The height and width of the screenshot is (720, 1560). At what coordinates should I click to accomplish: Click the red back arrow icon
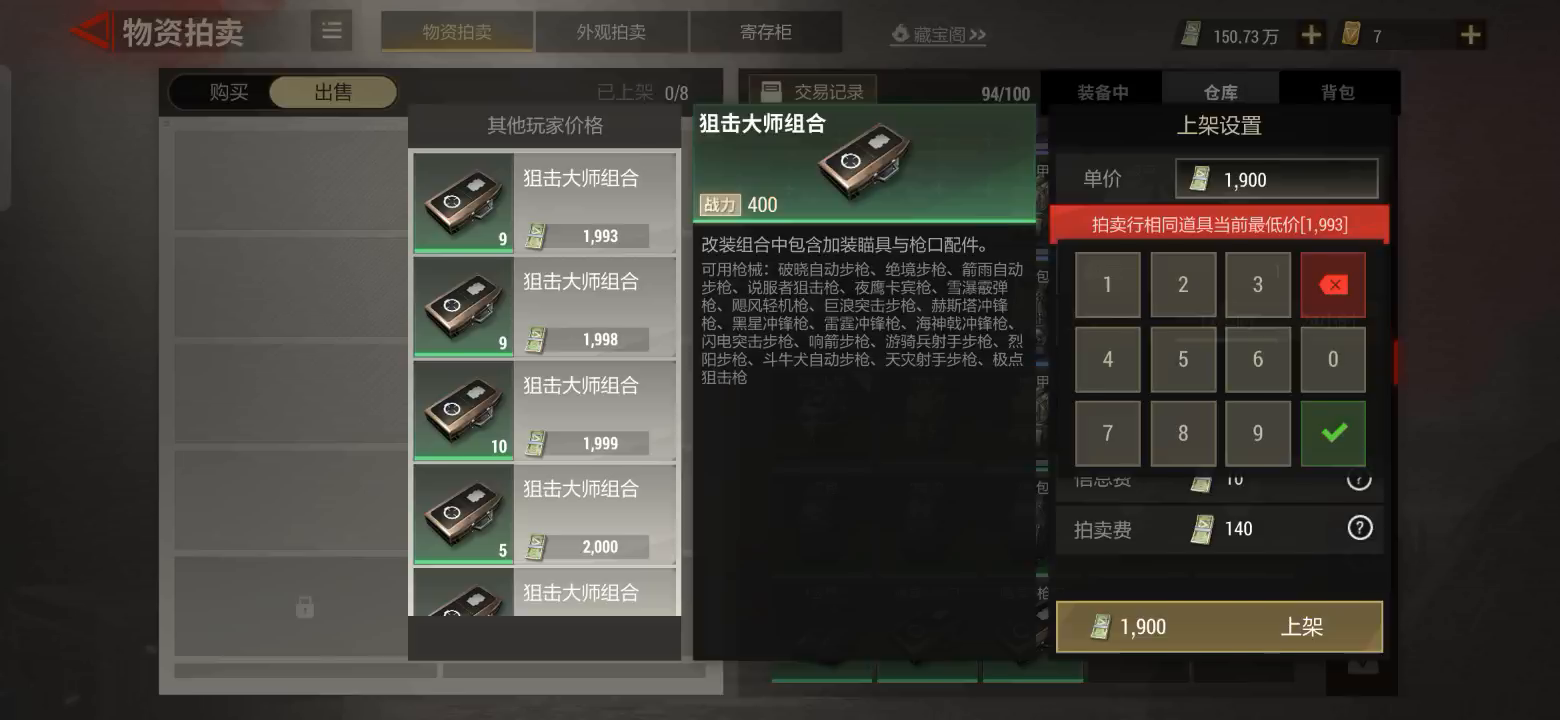pyautogui.click(x=90, y=32)
